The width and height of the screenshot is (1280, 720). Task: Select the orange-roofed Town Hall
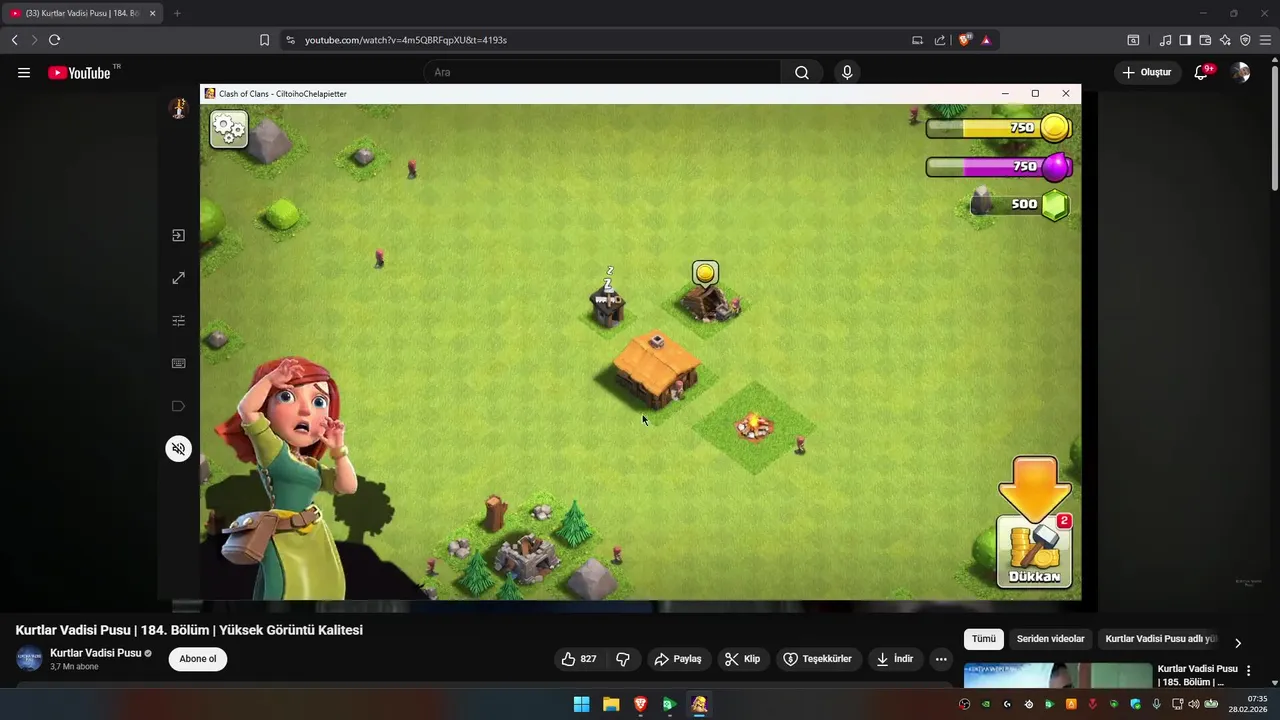(655, 368)
